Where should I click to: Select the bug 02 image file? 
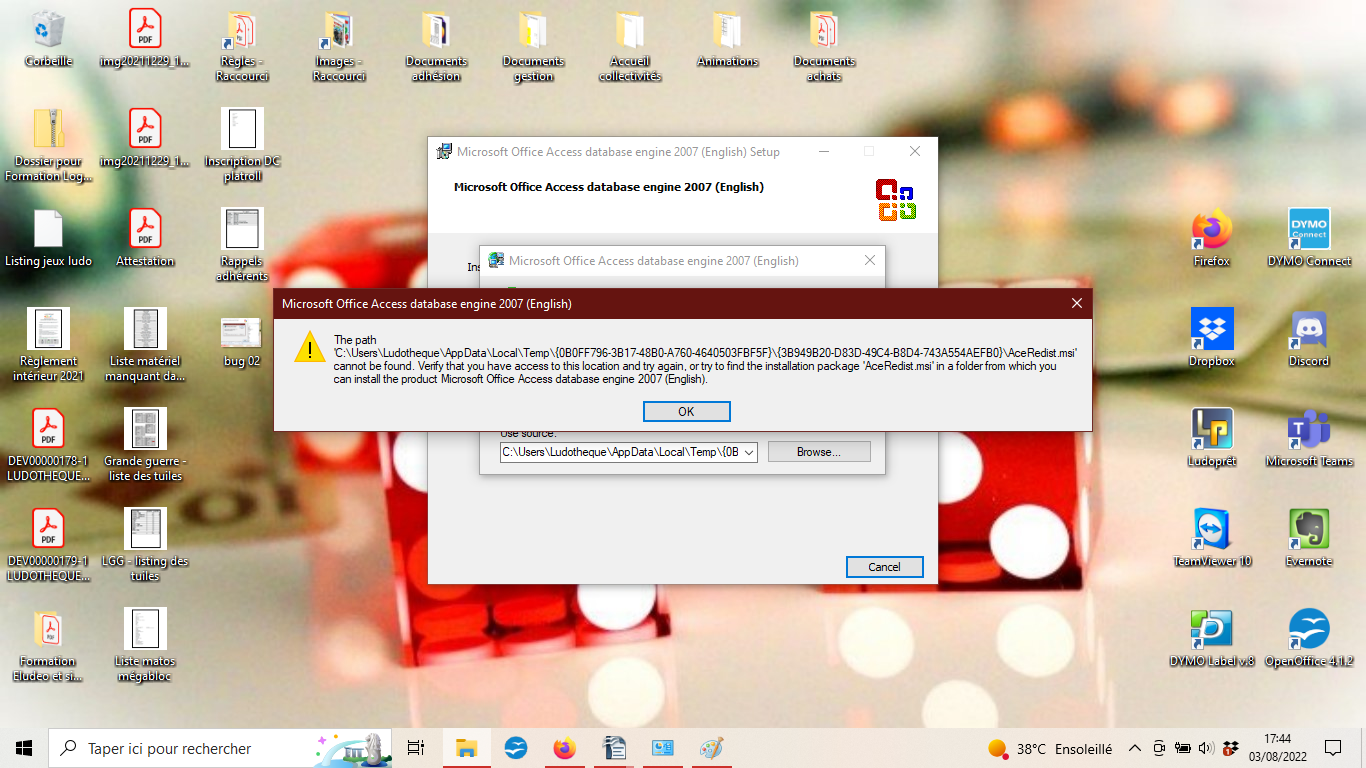click(242, 342)
